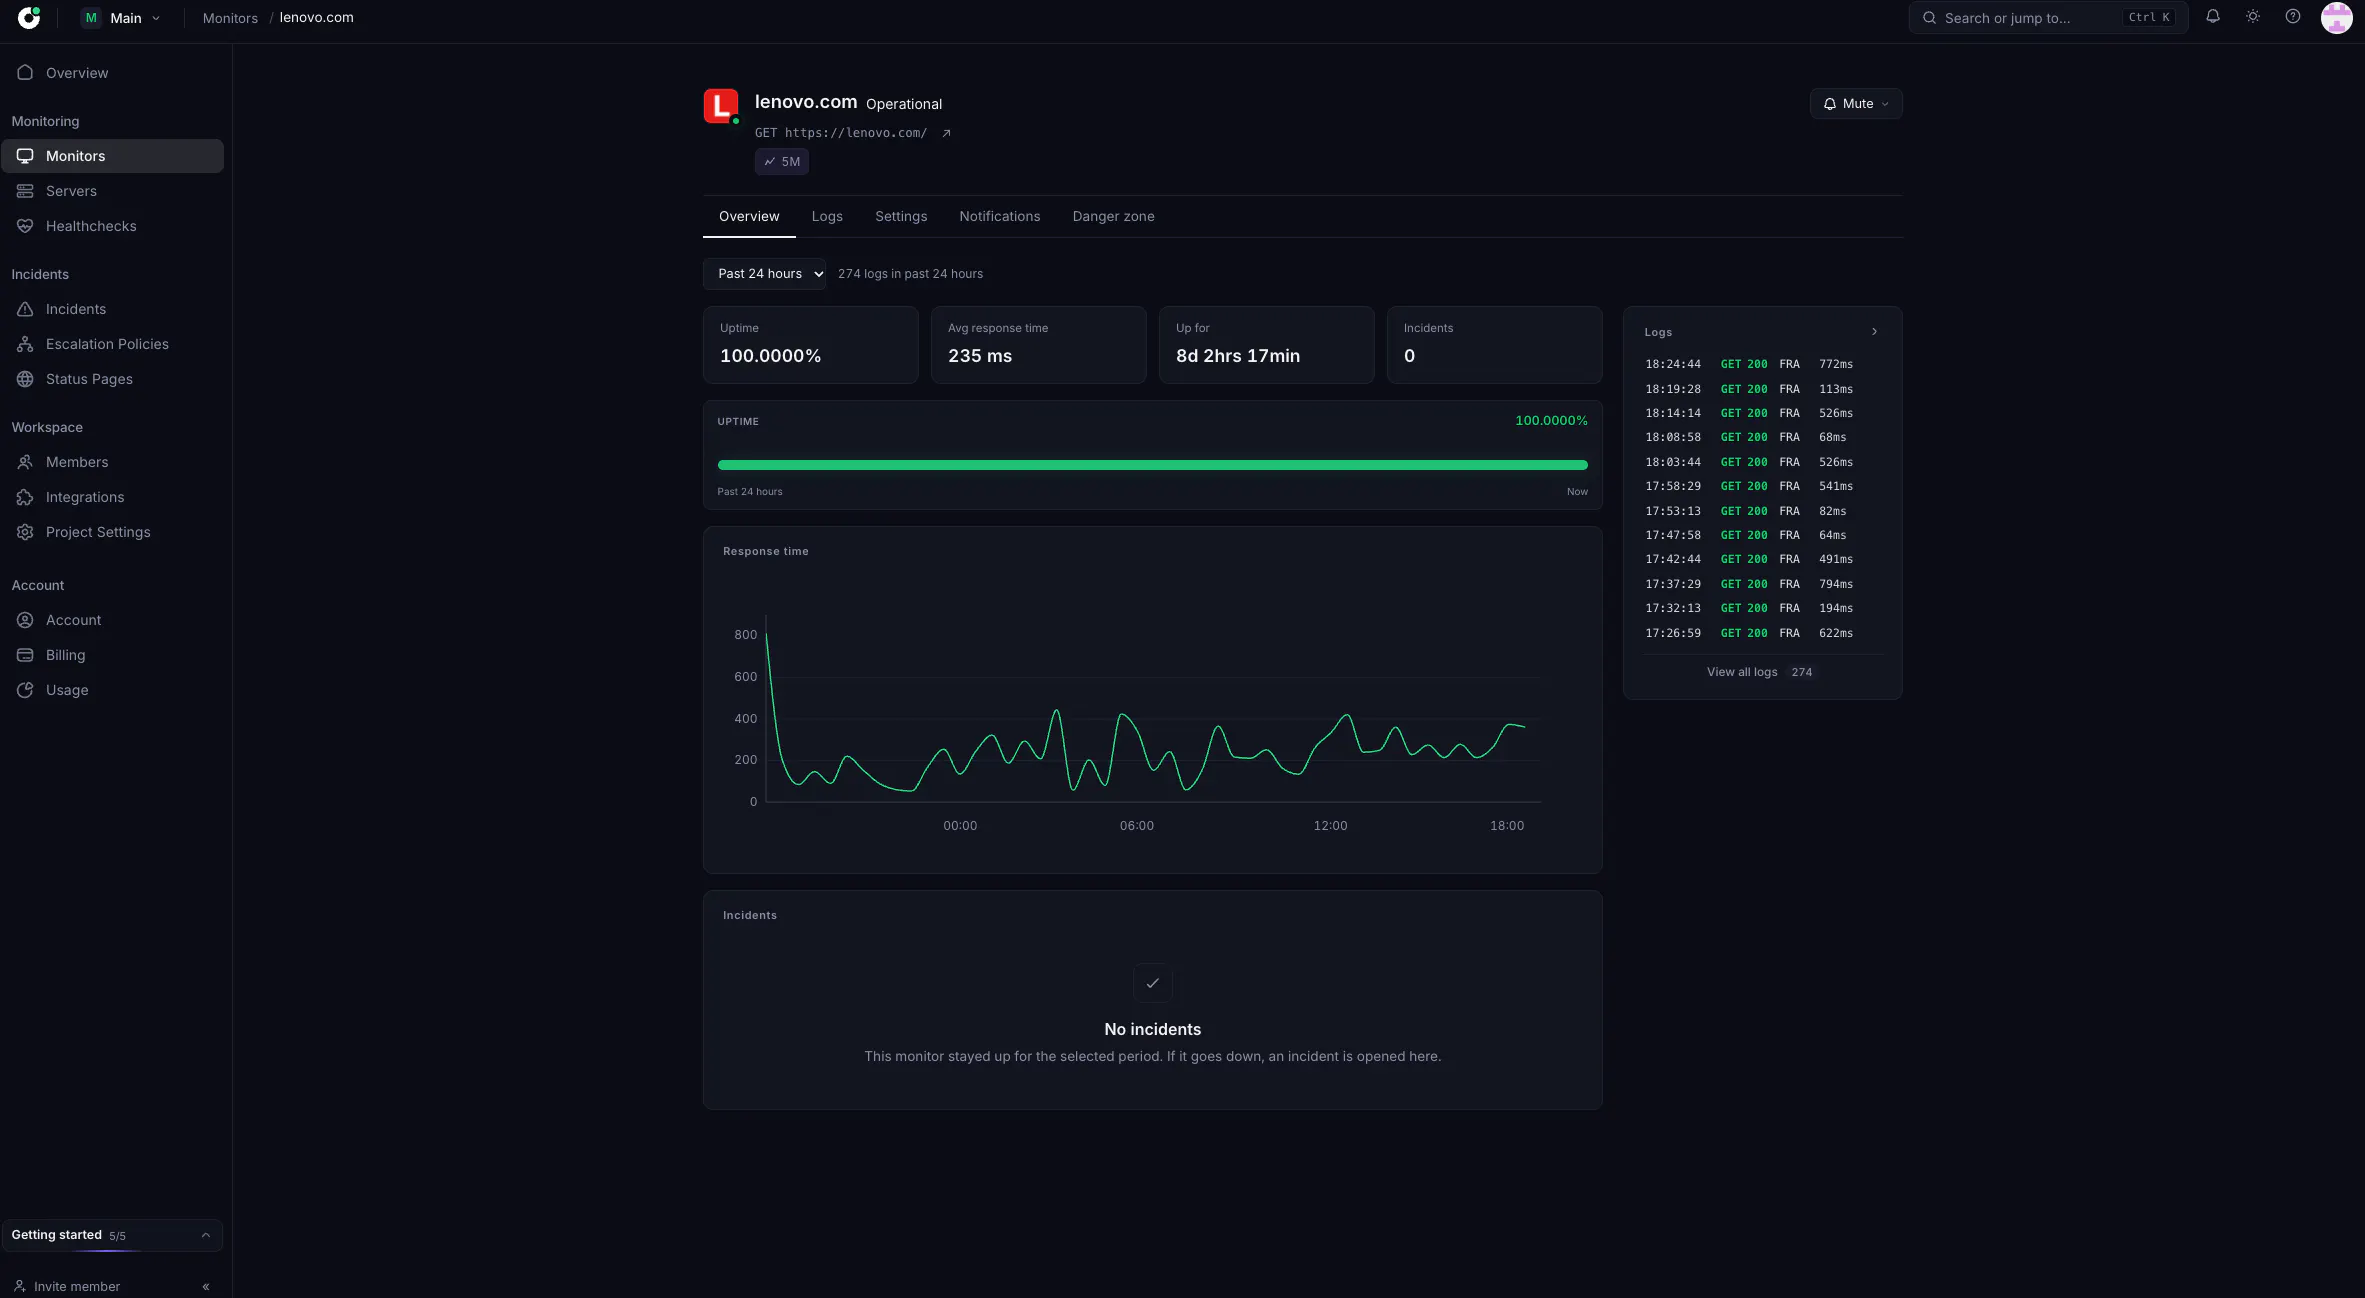Click the 5M interval badge

point(782,162)
